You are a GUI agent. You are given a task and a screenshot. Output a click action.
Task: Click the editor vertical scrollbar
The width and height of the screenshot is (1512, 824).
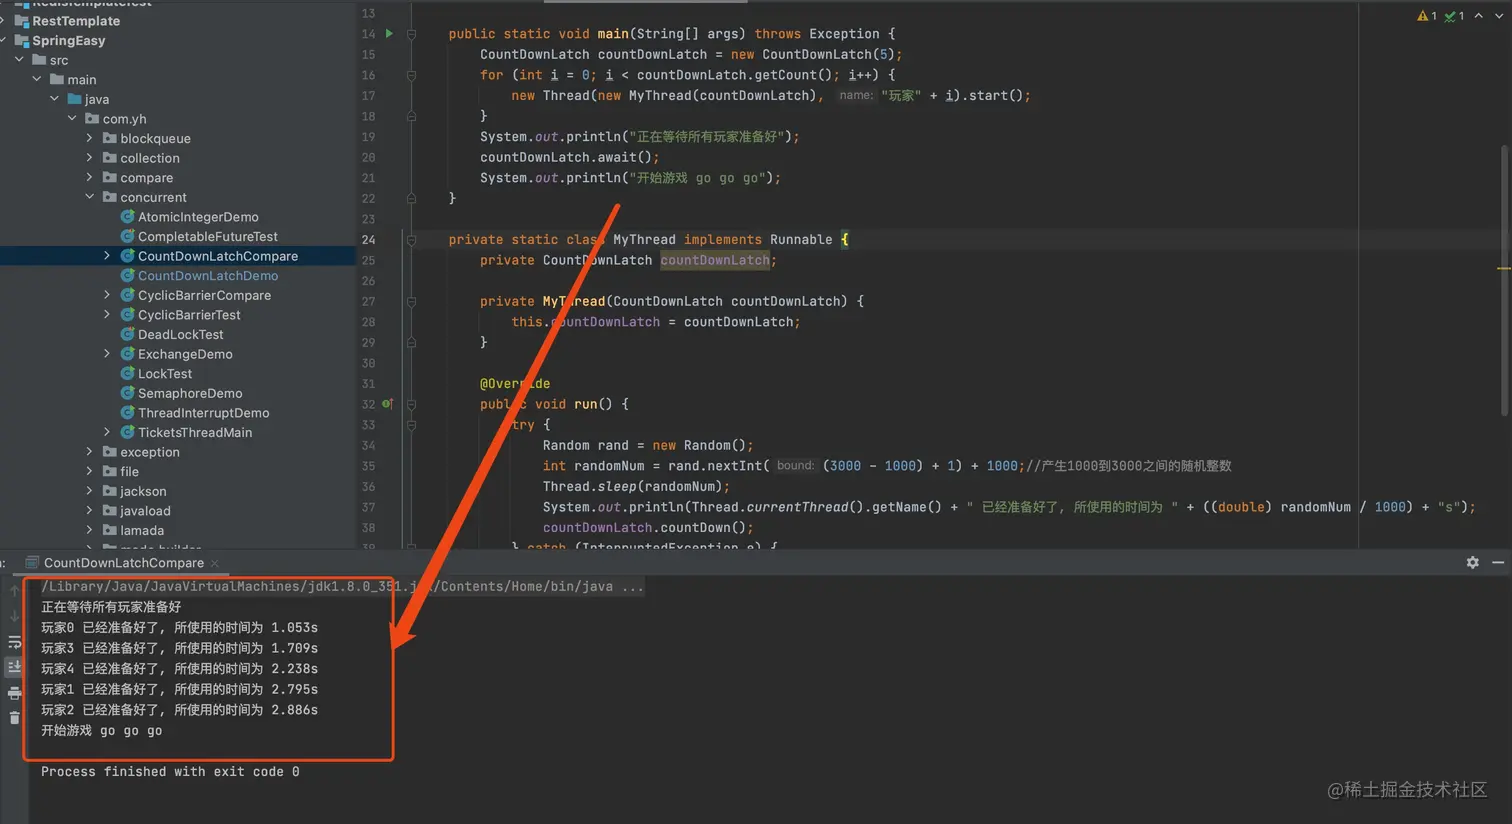(1504, 280)
